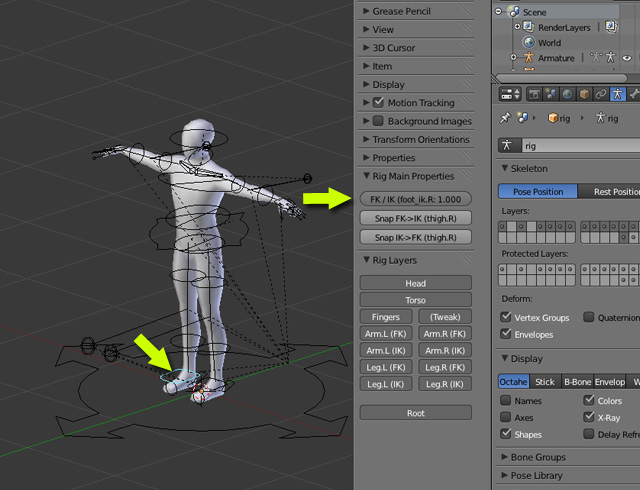Click the scene icon in the properties breadcrumb
This screenshot has width=640, height=490.
(522, 118)
